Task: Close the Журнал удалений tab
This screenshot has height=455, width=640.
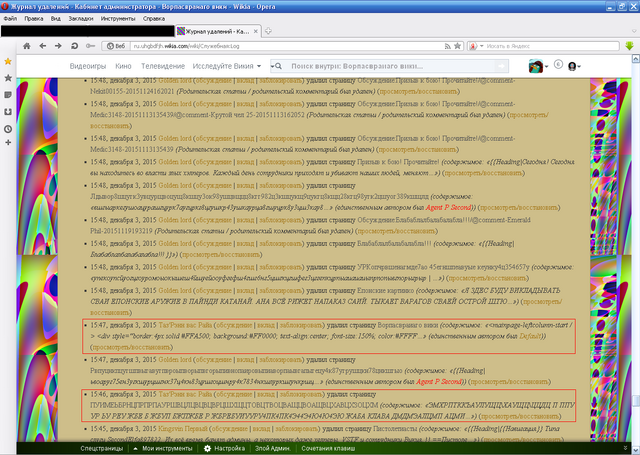Action: click(256, 31)
